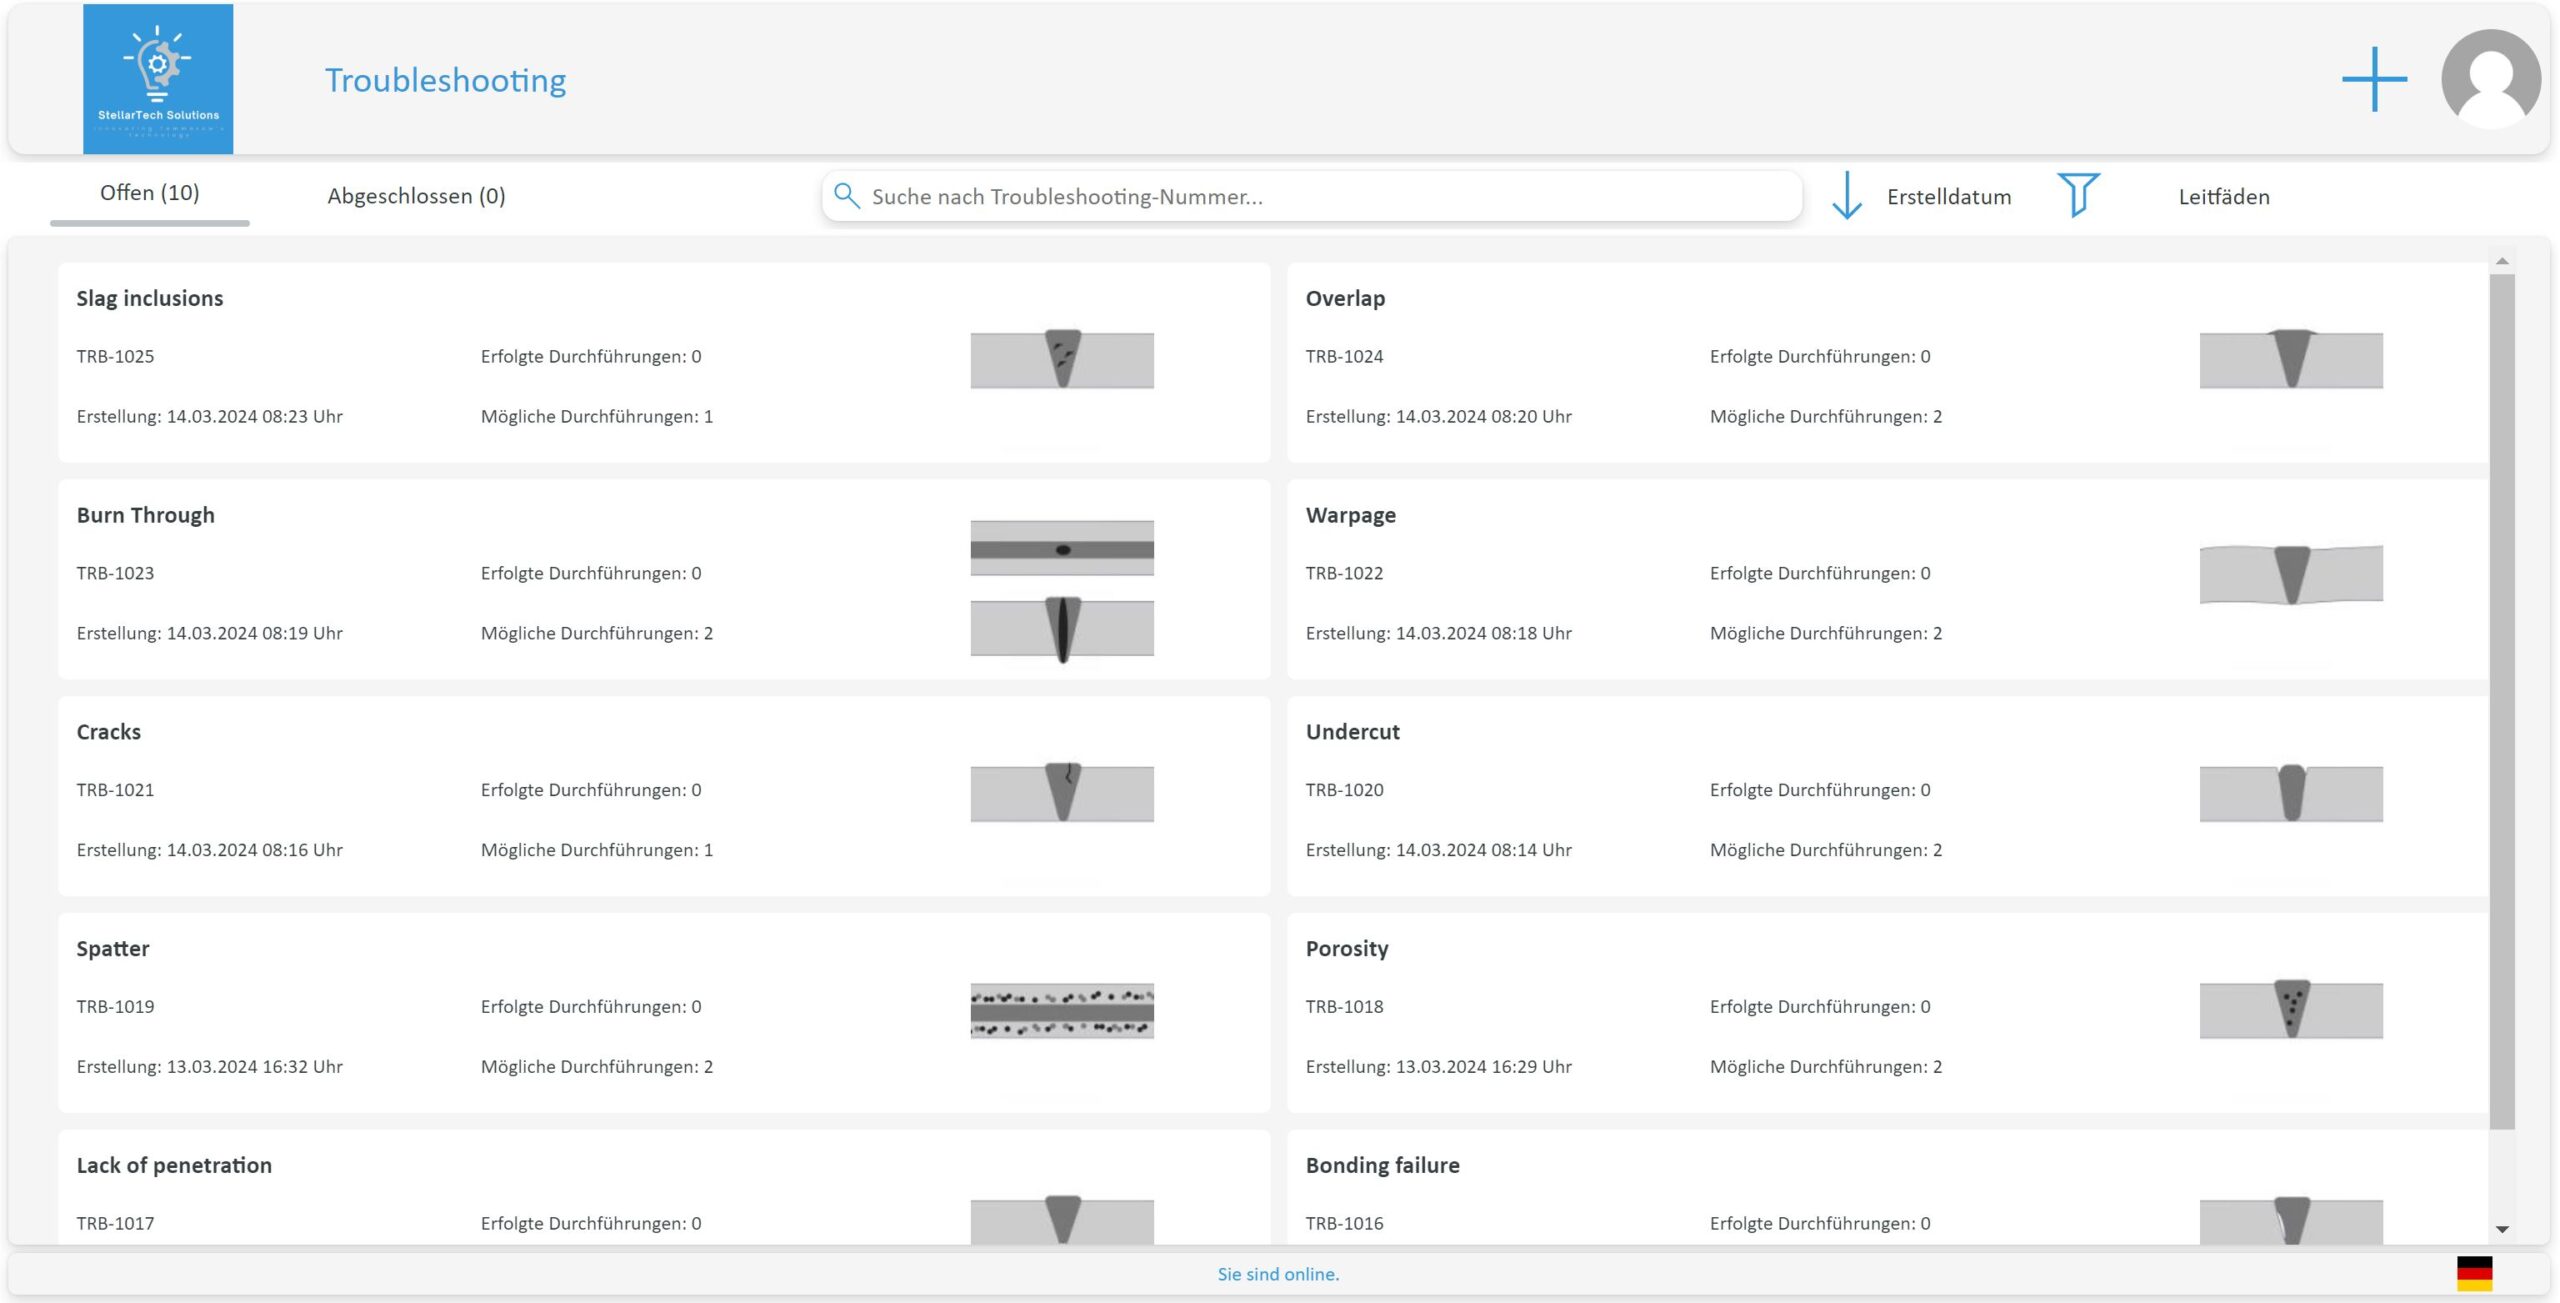Click the scrollbar up arrow

pyautogui.click(x=2502, y=261)
